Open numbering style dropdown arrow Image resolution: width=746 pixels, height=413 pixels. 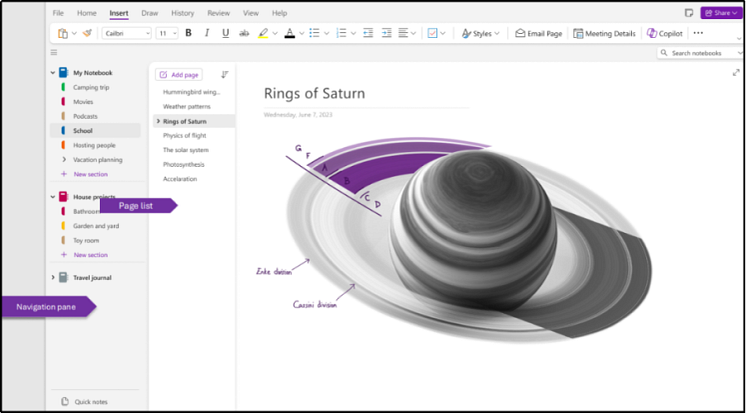(x=353, y=34)
